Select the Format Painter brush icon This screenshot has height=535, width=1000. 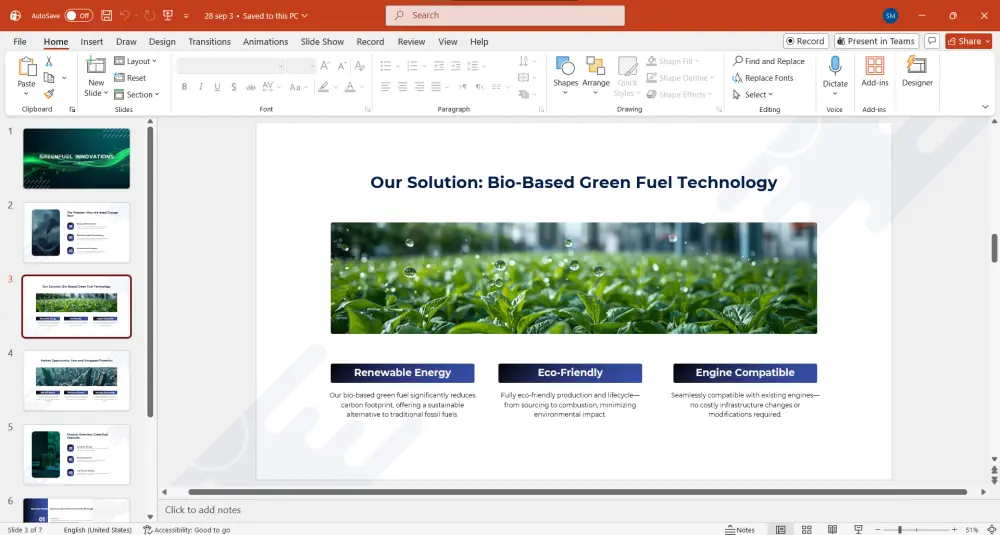48,94
